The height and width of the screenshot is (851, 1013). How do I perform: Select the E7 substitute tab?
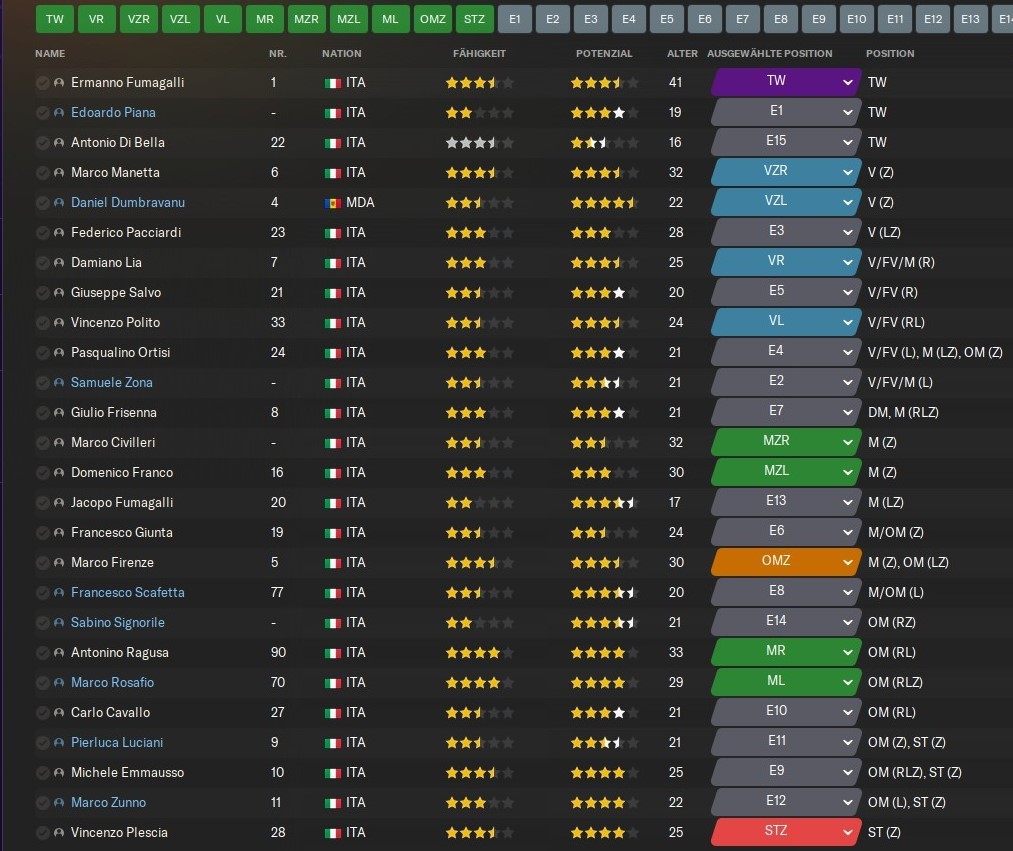tap(743, 19)
